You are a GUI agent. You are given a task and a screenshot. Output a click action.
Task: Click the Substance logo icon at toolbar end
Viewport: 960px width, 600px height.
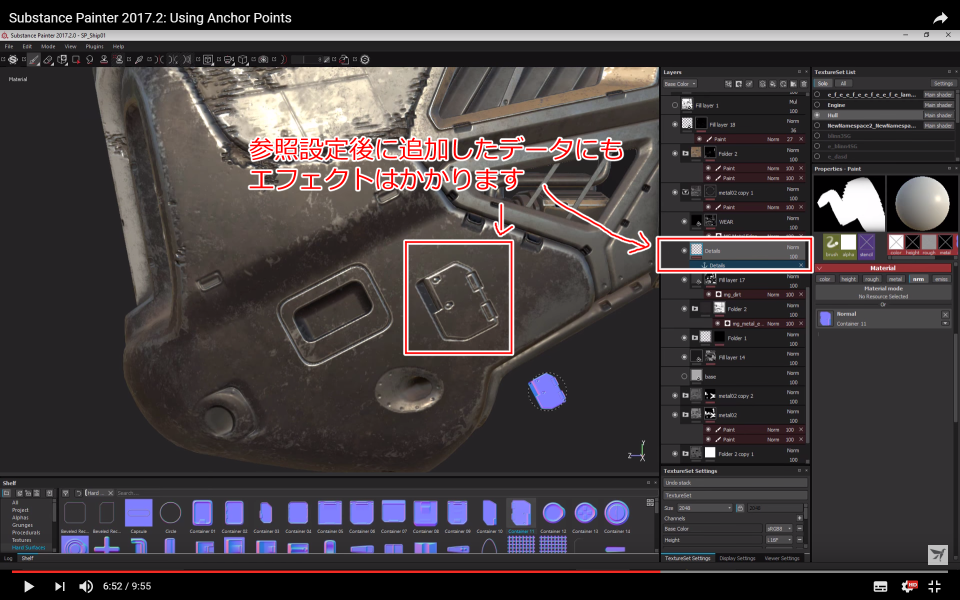click(365, 59)
